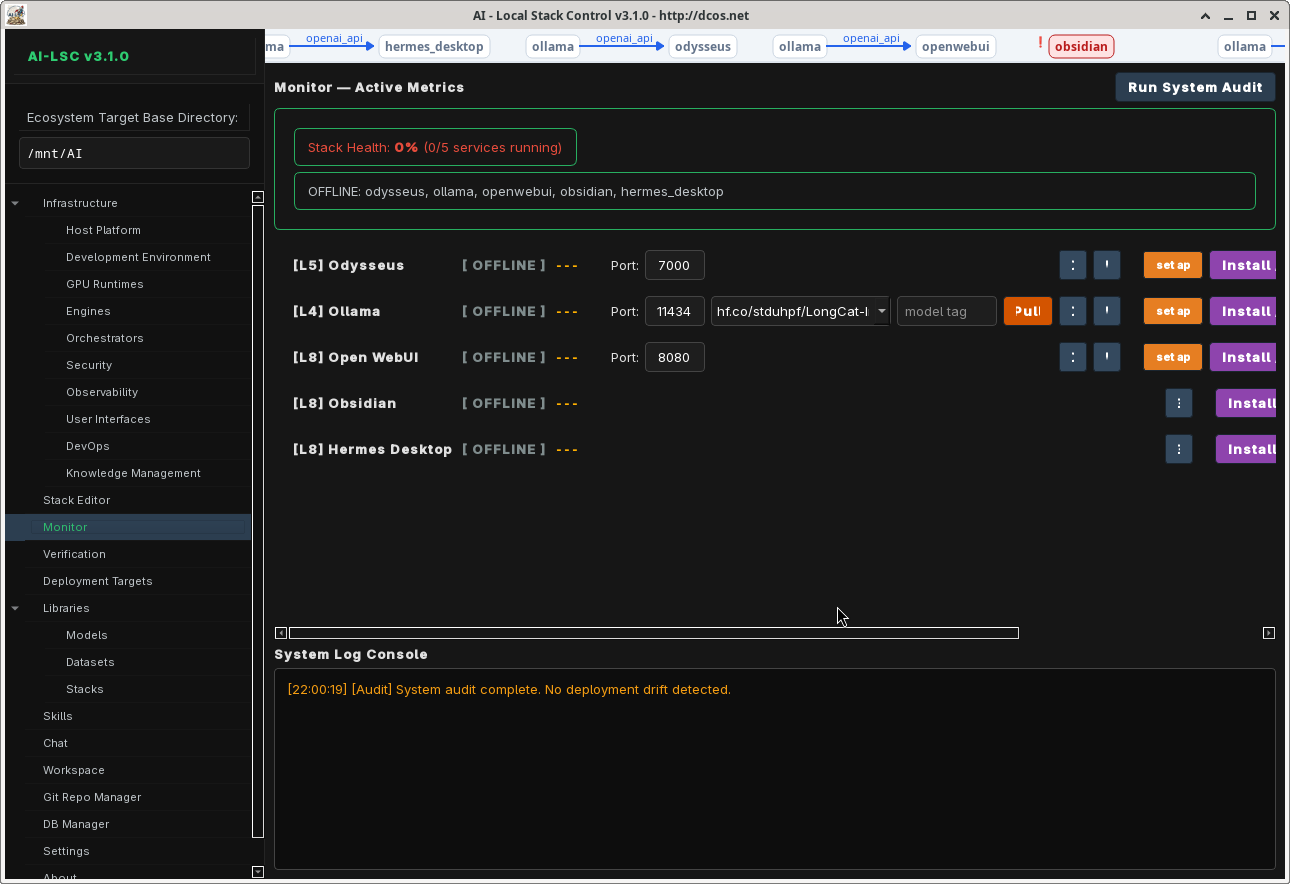Click the odysseus pipeline node

point(703,46)
